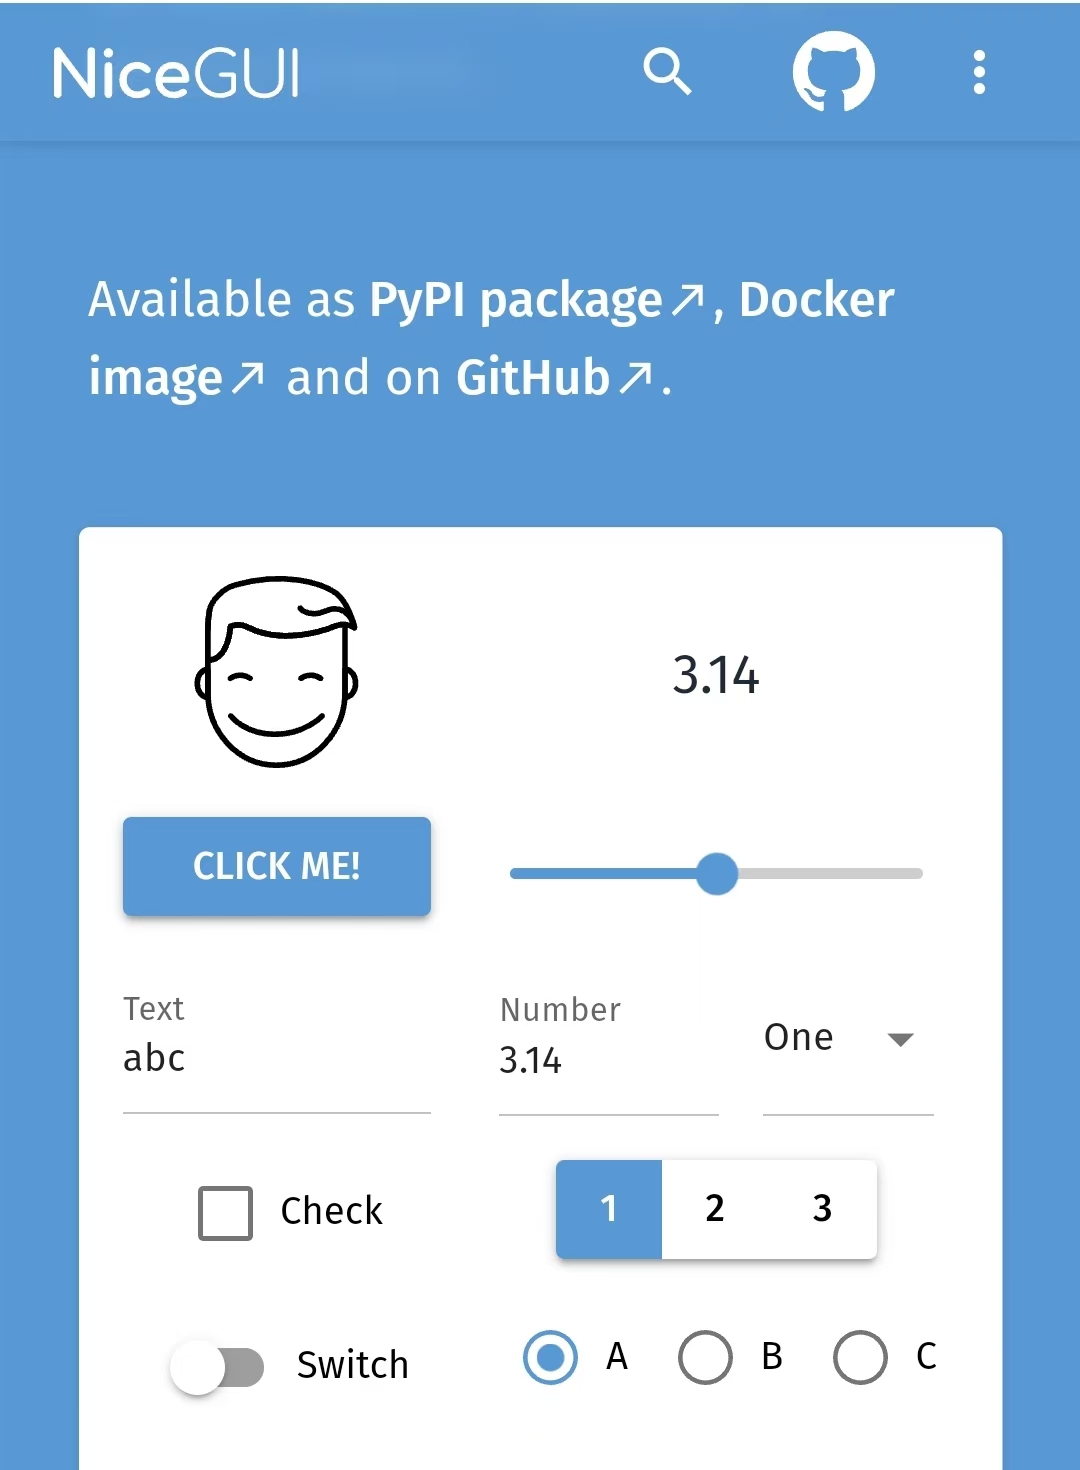
Task: Open the GitHub octocat icon
Action: (833, 72)
